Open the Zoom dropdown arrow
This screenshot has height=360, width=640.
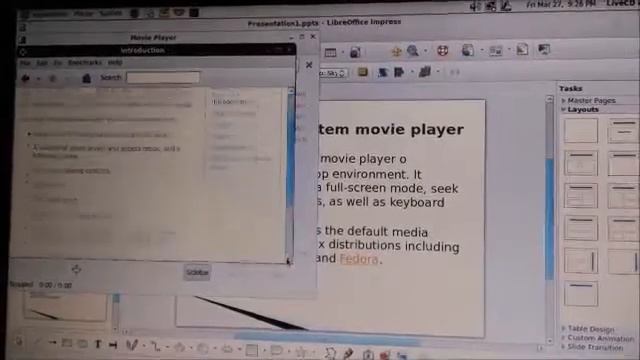425,51
